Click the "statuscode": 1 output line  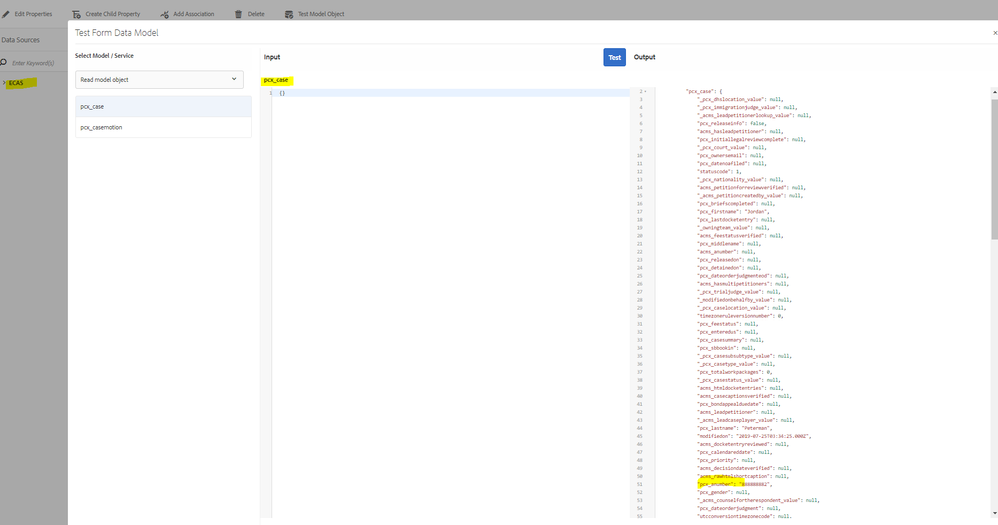point(720,172)
